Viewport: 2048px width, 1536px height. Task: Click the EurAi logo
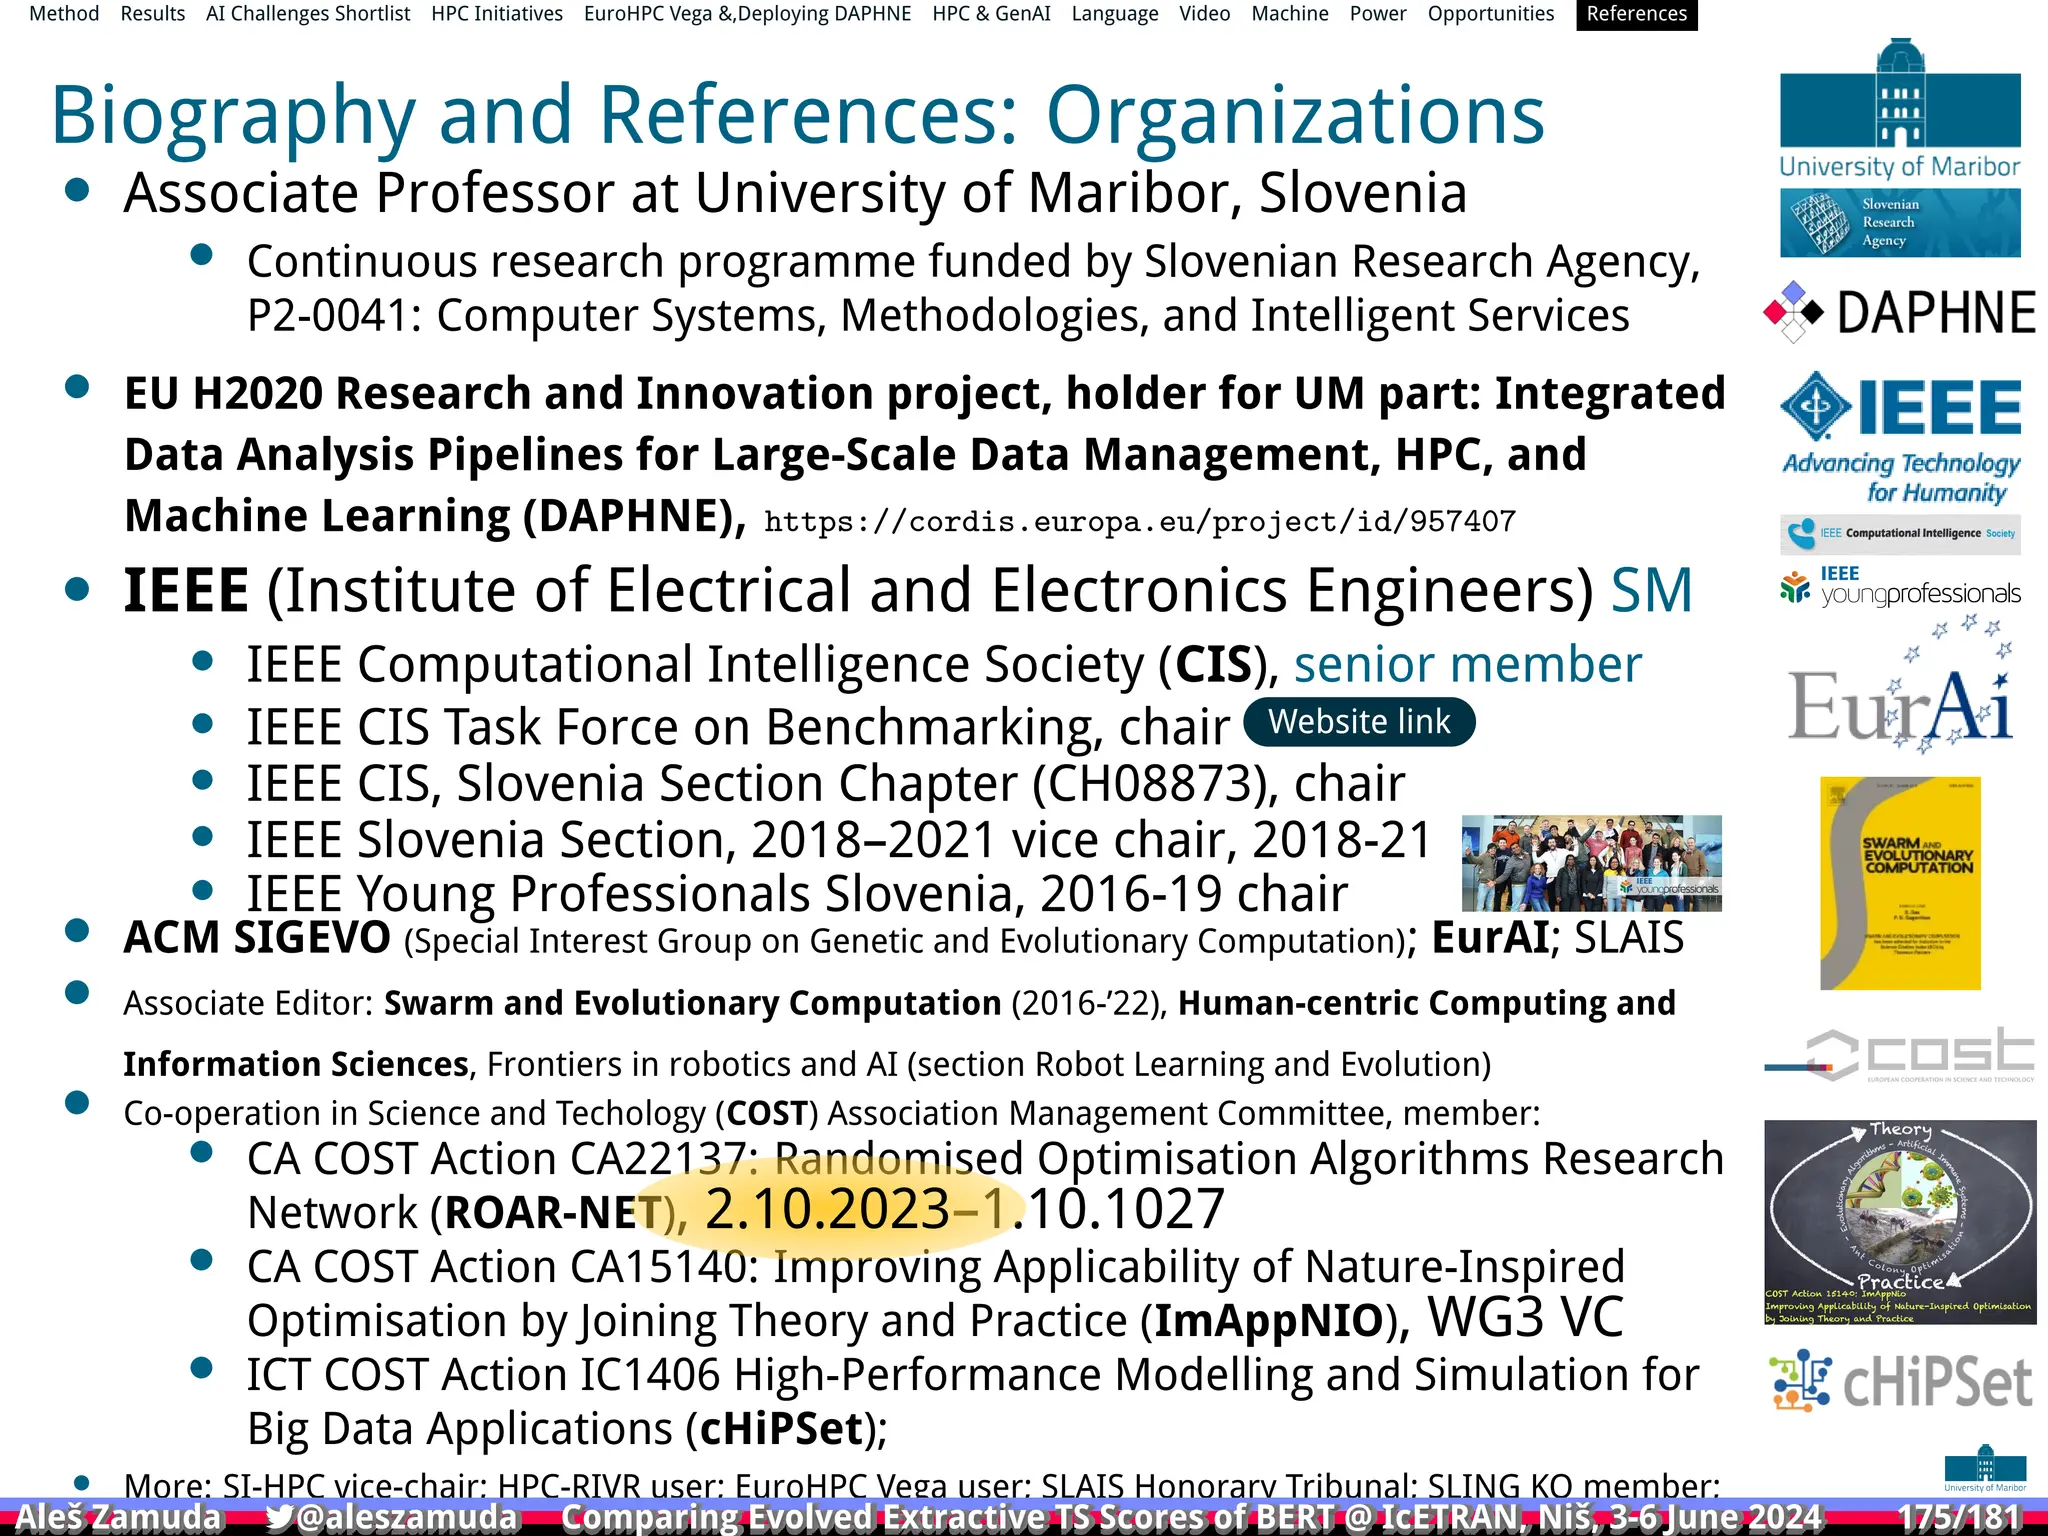[1900, 685]
